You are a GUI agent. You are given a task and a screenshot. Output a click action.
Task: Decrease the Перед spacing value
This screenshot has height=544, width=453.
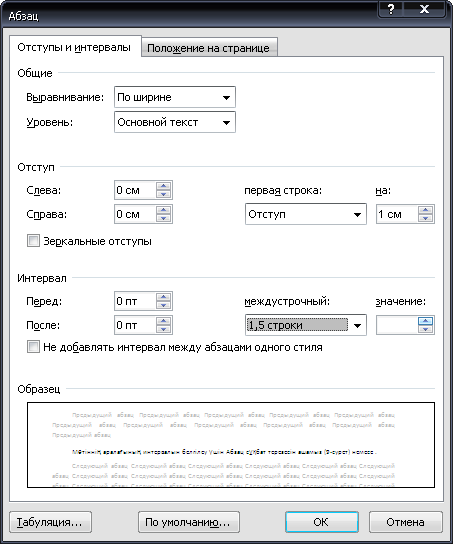[x=163, y=305]
